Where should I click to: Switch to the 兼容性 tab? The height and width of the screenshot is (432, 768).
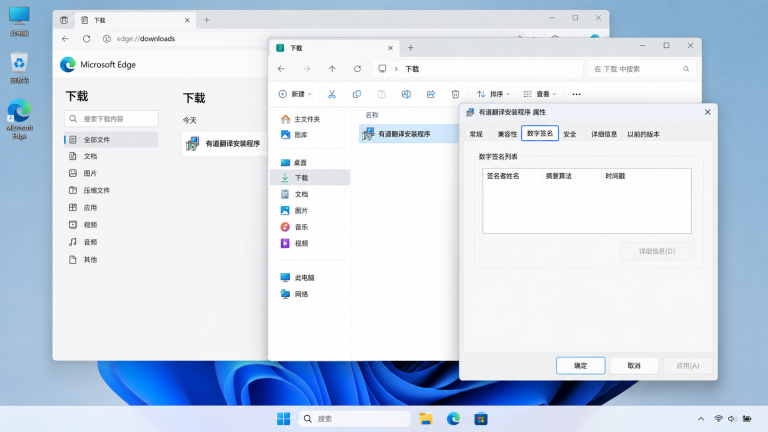[507, 134]
